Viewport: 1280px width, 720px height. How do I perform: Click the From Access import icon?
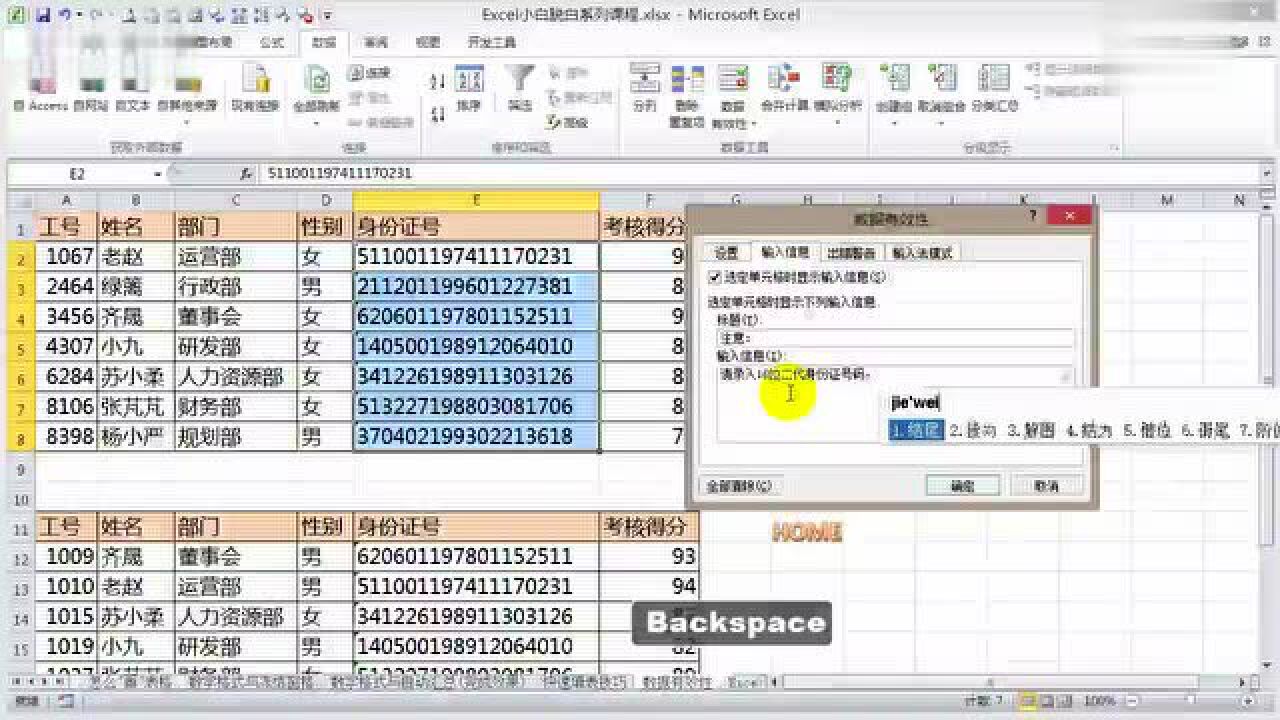click(x=41, y=86)
